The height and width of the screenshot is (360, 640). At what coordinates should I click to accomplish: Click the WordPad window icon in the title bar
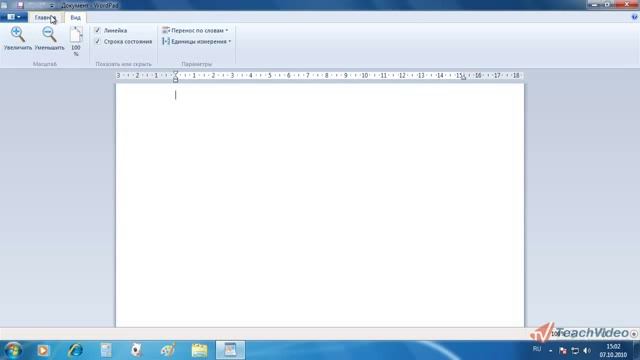(4, 5)
